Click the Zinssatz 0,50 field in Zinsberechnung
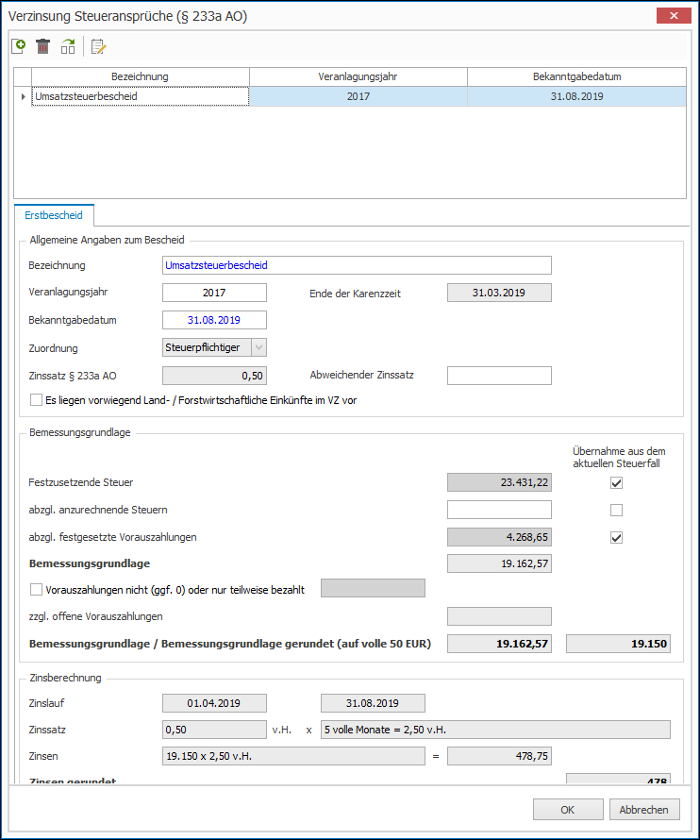Image resolution: width=700 pixels, height=840 pixels. 214,730
